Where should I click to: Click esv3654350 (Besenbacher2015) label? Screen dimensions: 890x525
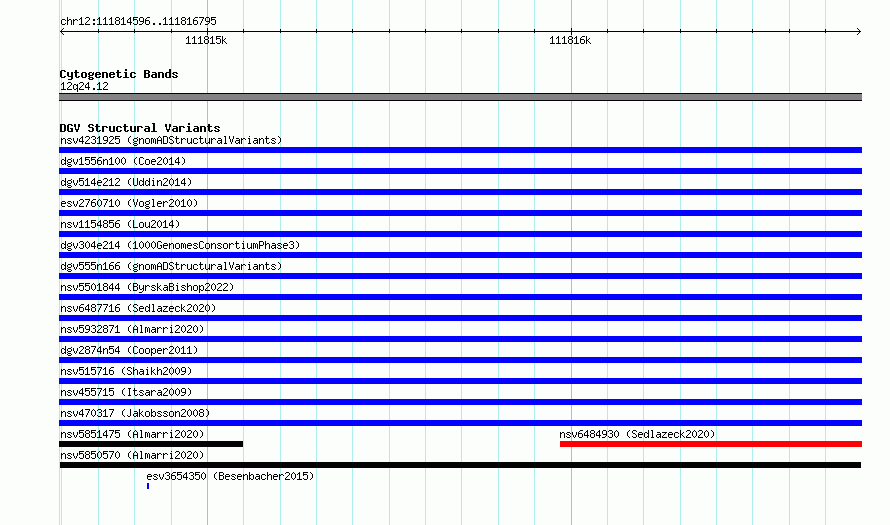click(230, 476)
